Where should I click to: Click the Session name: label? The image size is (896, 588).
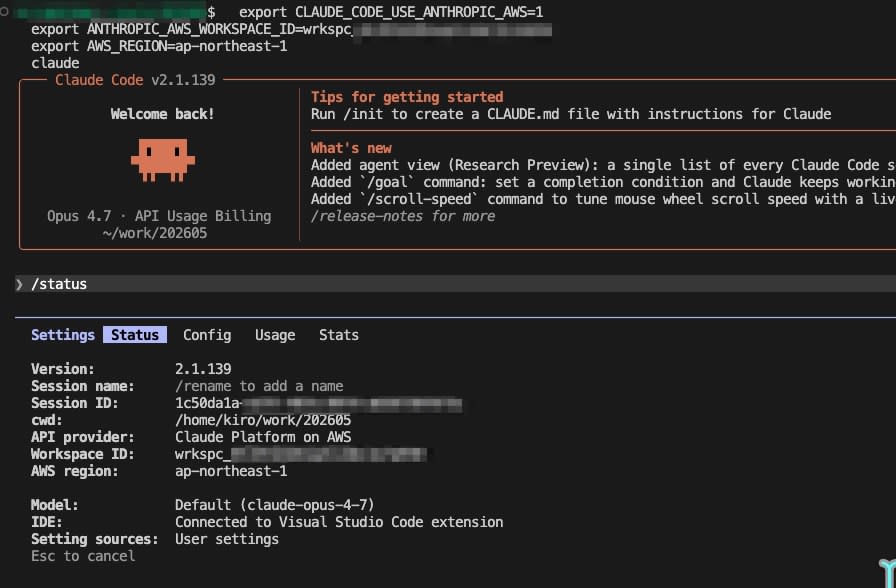82,386
